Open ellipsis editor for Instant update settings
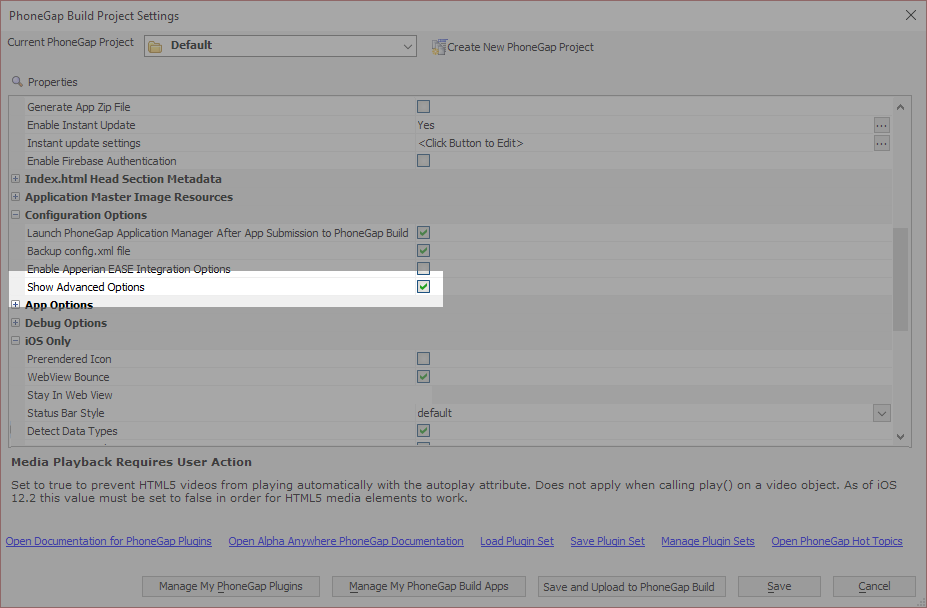 pos(881,143)
